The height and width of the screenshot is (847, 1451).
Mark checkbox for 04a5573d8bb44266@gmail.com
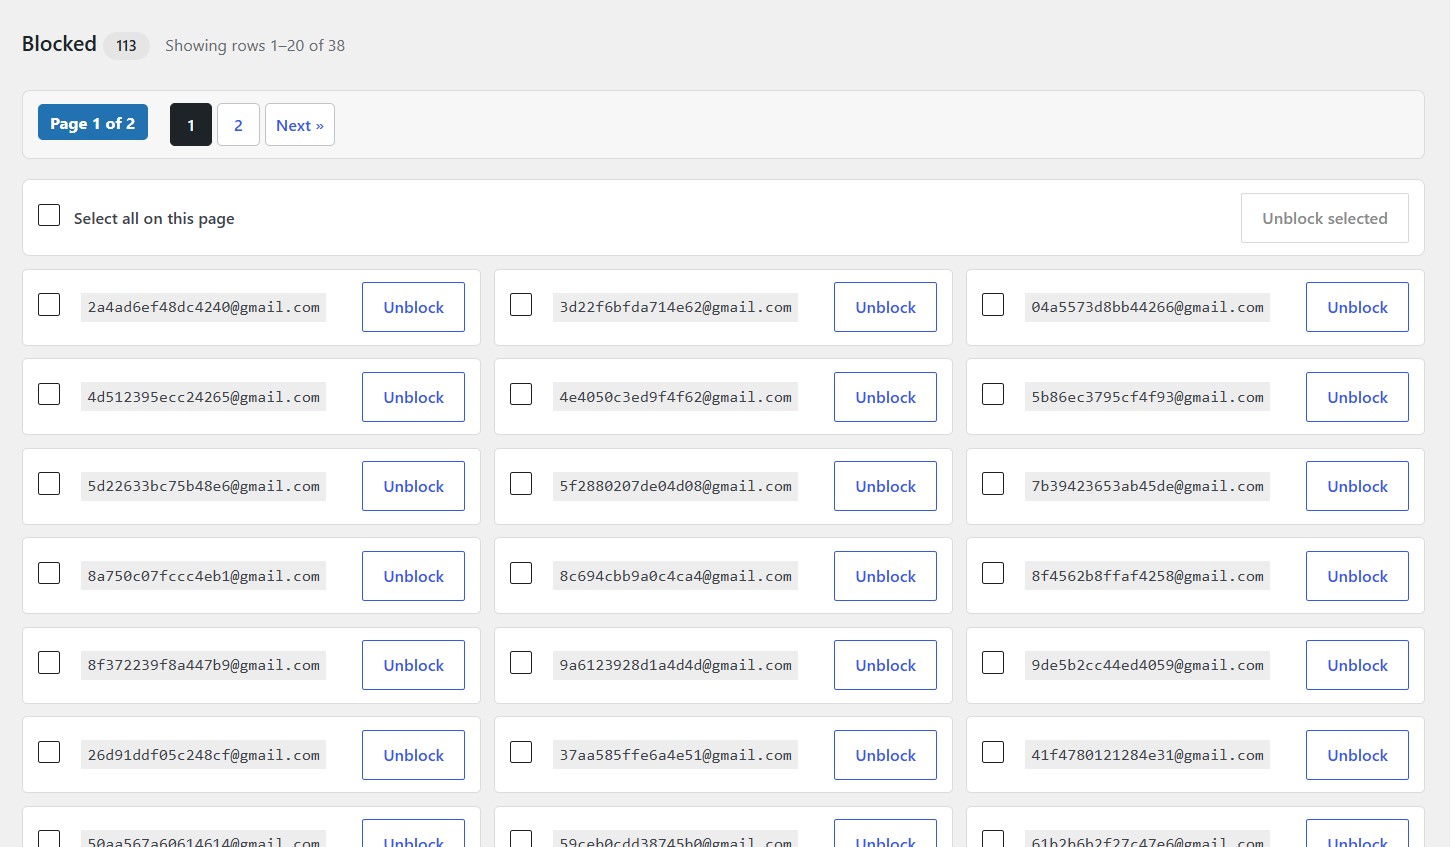pos(993,304)
